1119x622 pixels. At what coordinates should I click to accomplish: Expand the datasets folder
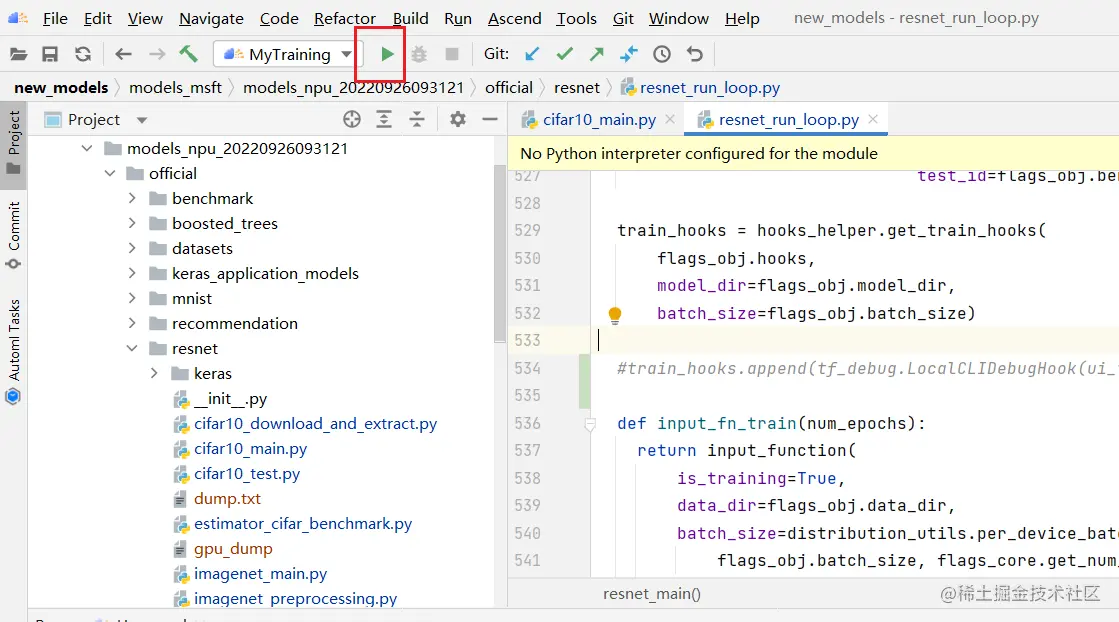(132, 248)
